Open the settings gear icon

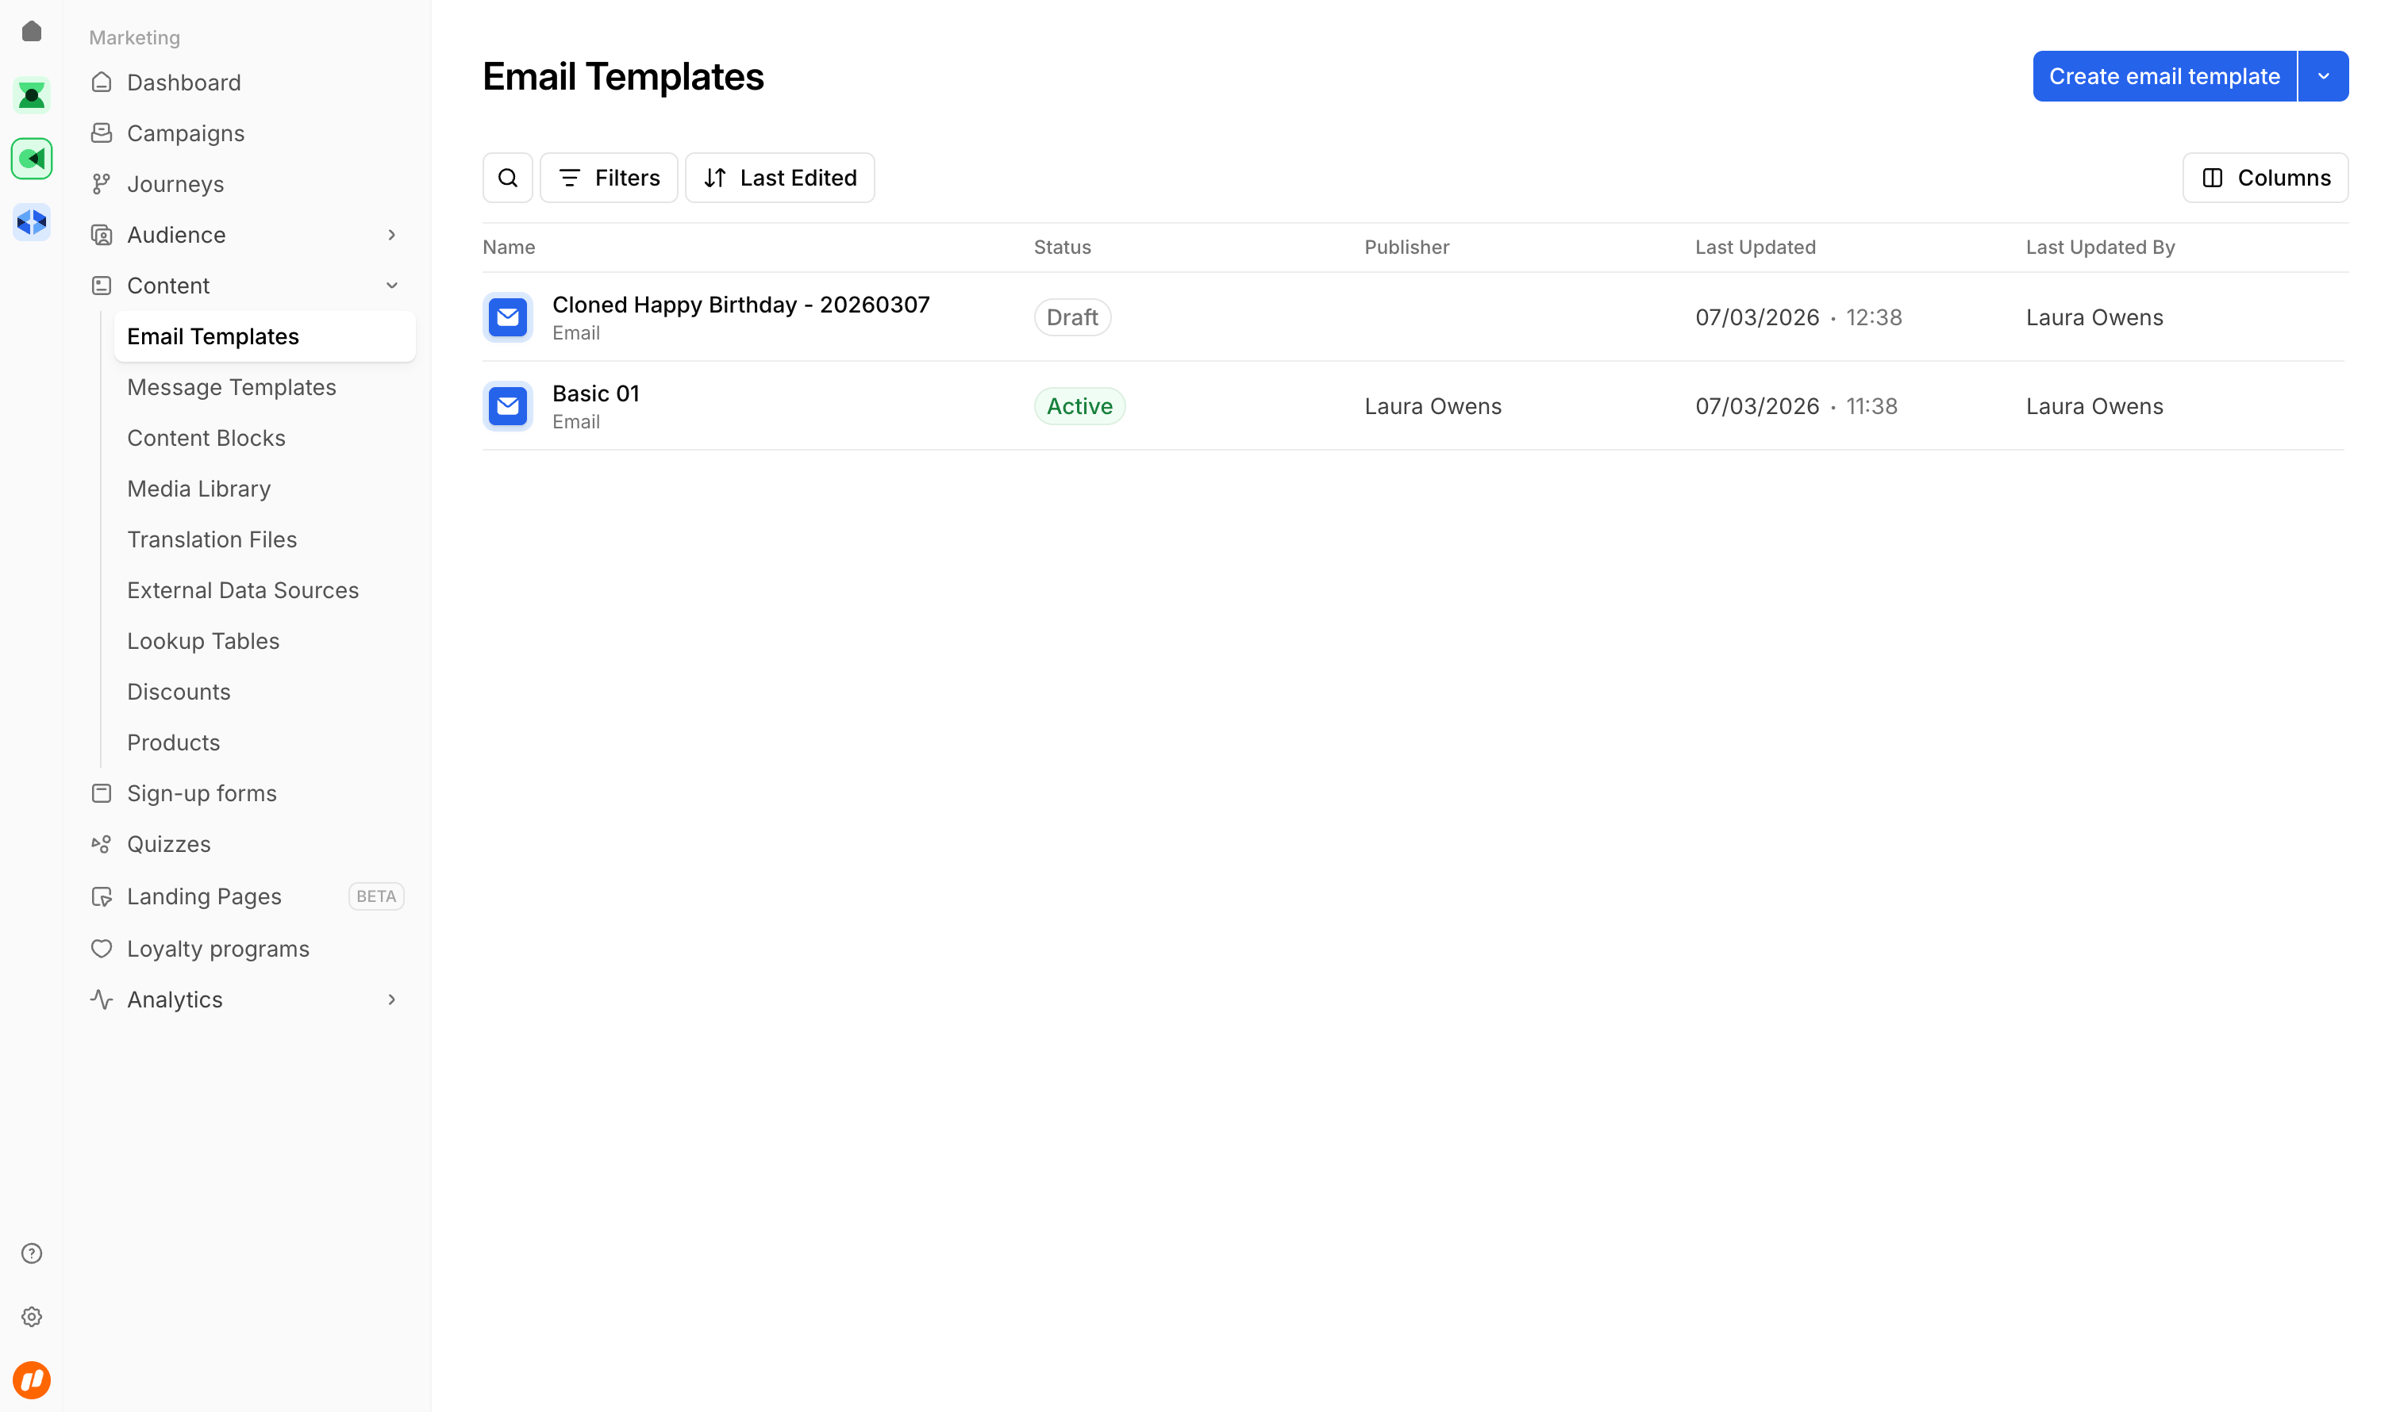[x=32, y=1316]
